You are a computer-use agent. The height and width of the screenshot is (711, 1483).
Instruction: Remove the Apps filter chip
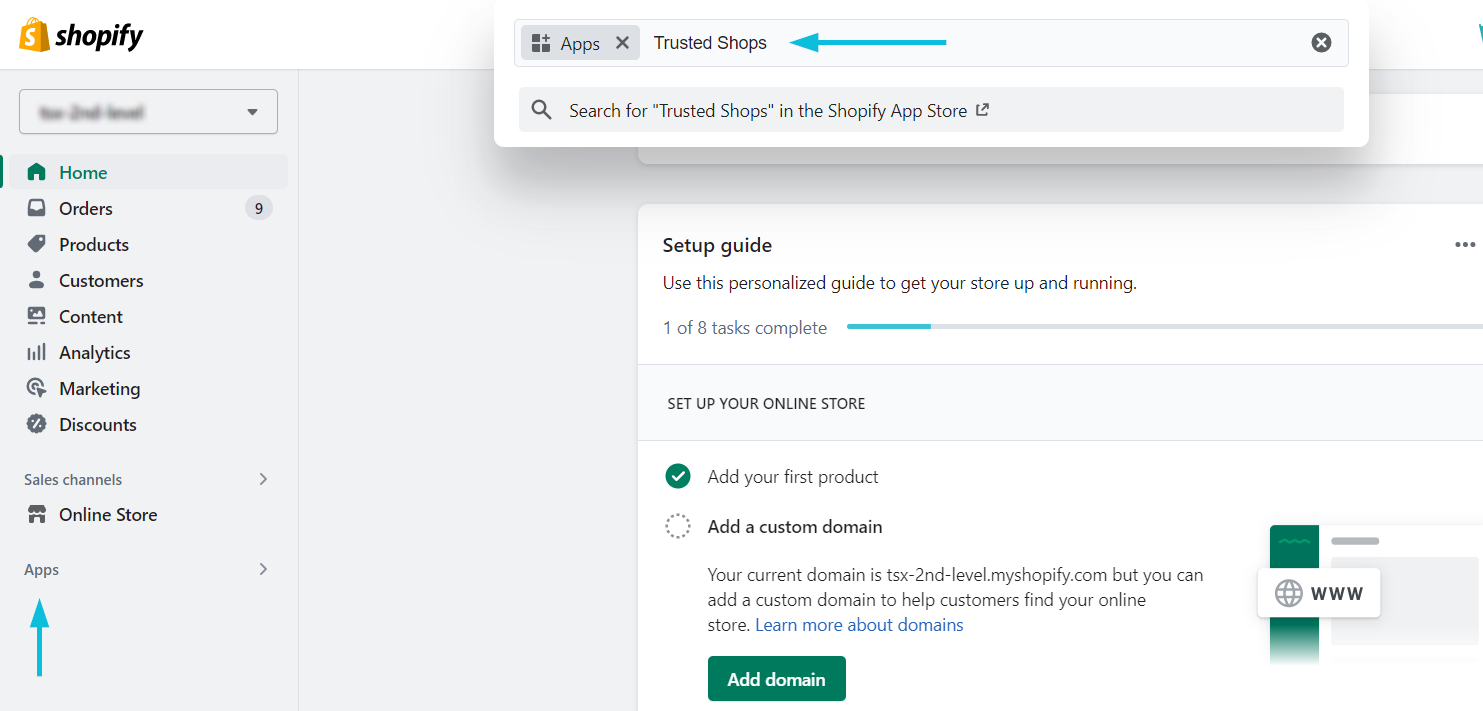622,43
